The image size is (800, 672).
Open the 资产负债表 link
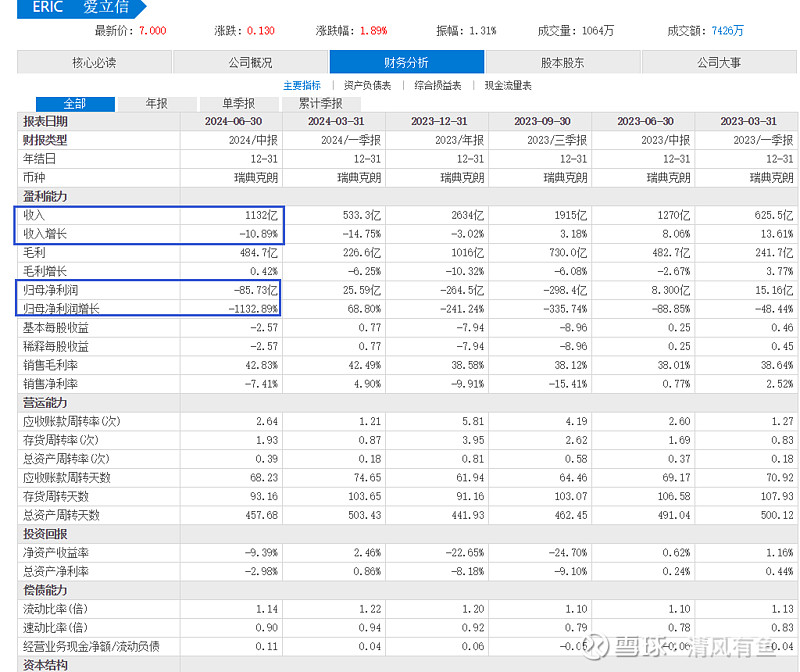[x=367, y=85]
